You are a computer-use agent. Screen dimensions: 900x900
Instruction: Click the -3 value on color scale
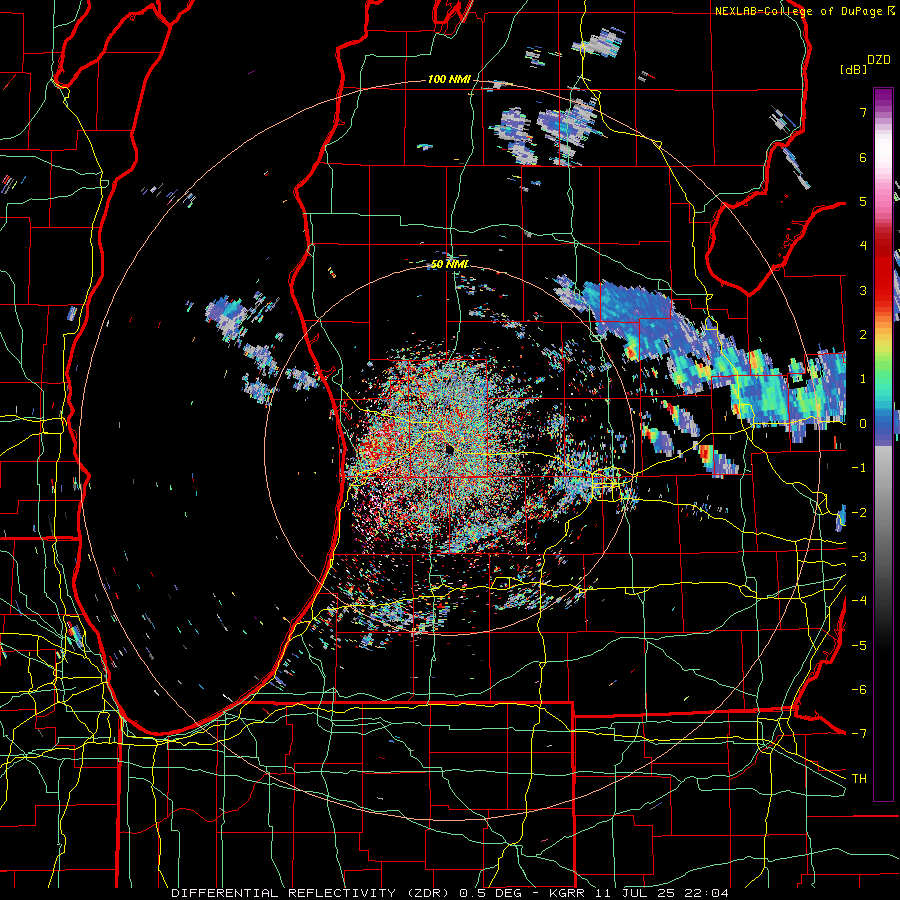coord(859,557)
